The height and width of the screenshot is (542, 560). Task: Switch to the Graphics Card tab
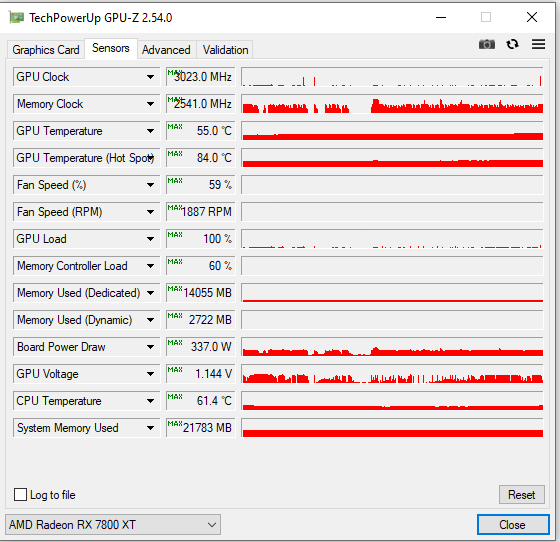click(46, 50)
